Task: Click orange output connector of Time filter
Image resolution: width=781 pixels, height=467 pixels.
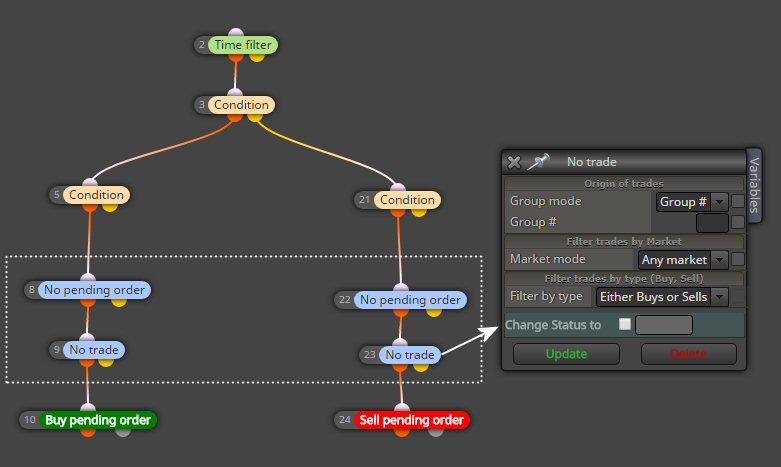Action: pos(236,57)
